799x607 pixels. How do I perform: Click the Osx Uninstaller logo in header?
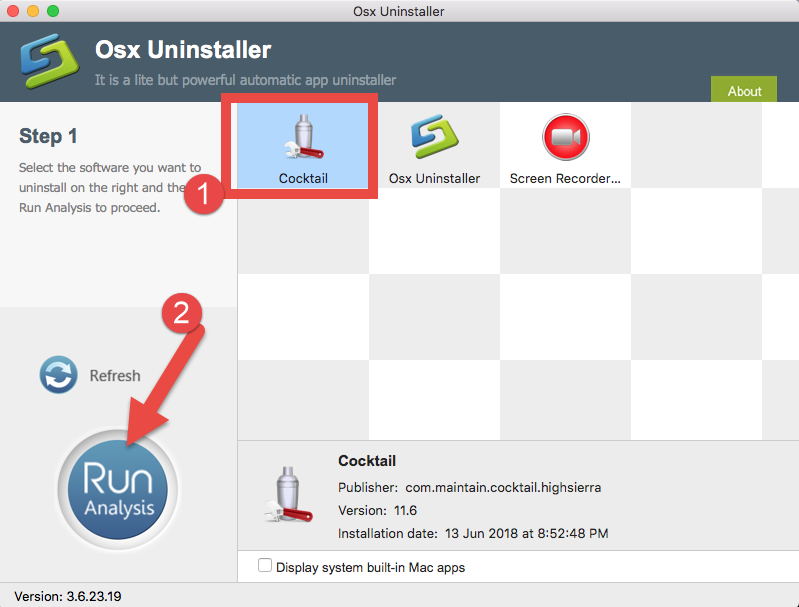pyautogui.click(x=49, y=61)
